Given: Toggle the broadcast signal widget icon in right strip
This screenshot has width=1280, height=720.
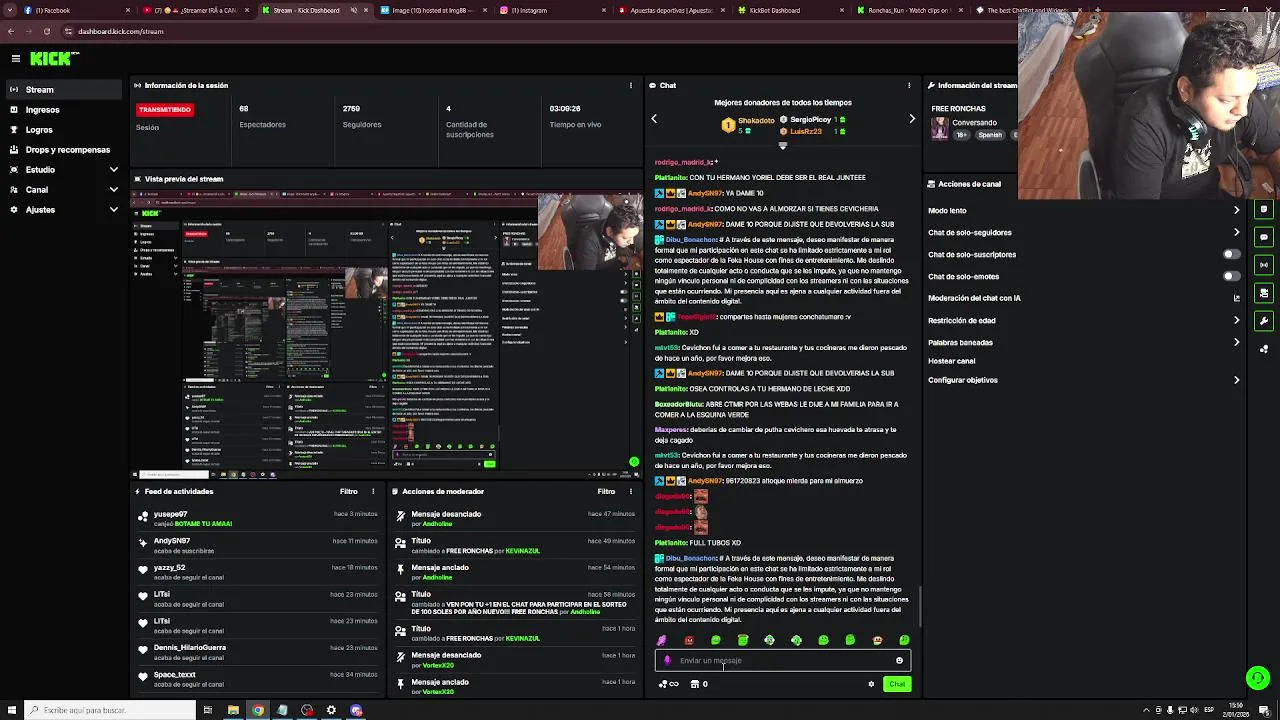Looking at the screenshot, I should tap(1264, 266).
